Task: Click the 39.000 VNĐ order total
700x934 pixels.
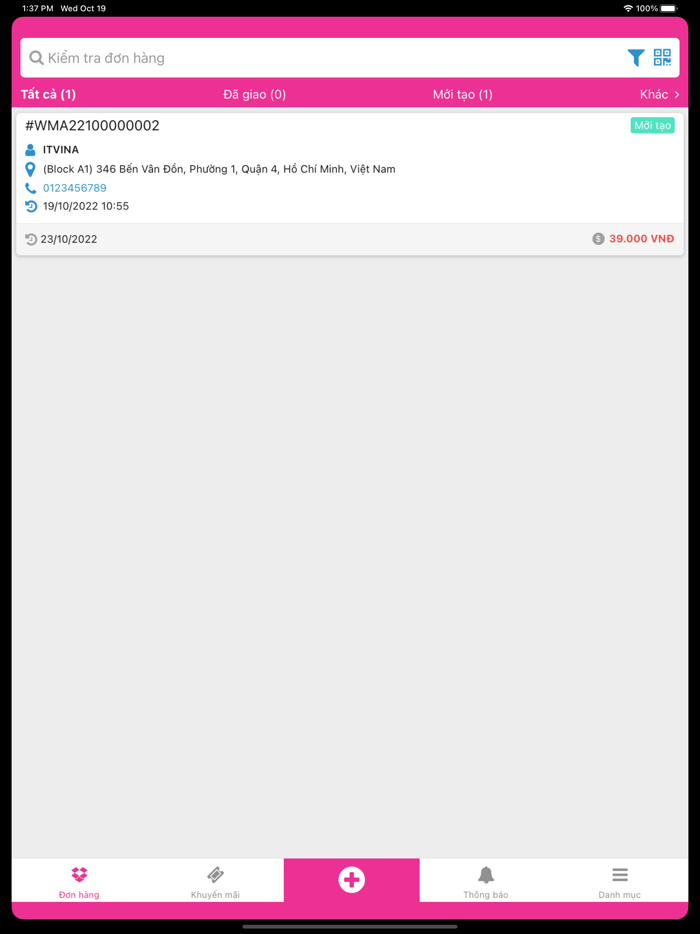Action: (642, 239)
